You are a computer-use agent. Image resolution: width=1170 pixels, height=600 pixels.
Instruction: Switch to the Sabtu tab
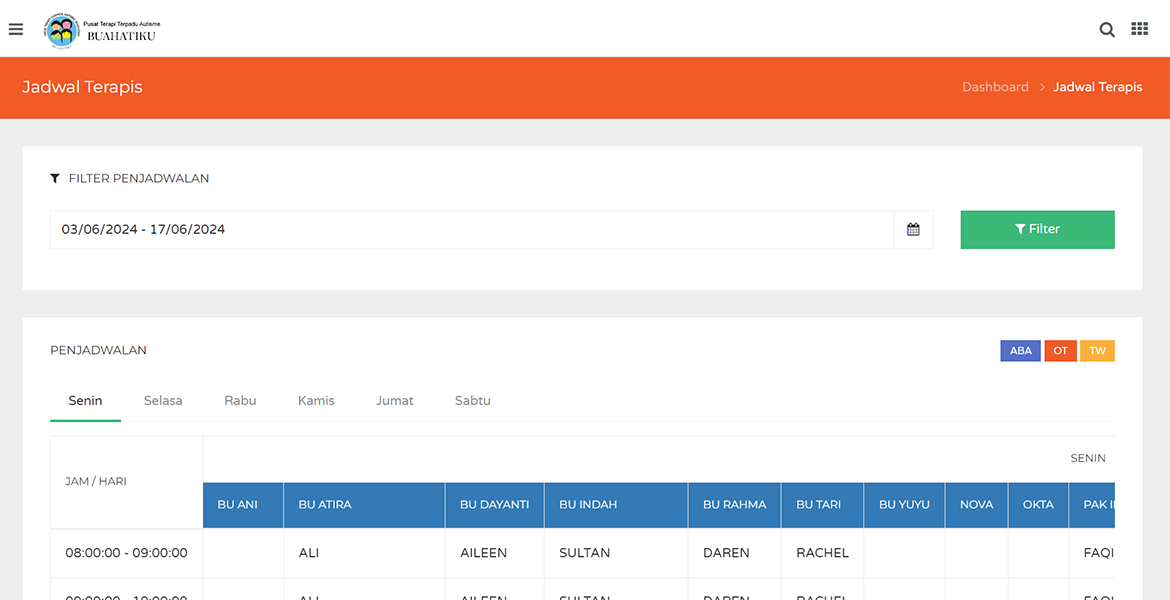coord(472,401)
